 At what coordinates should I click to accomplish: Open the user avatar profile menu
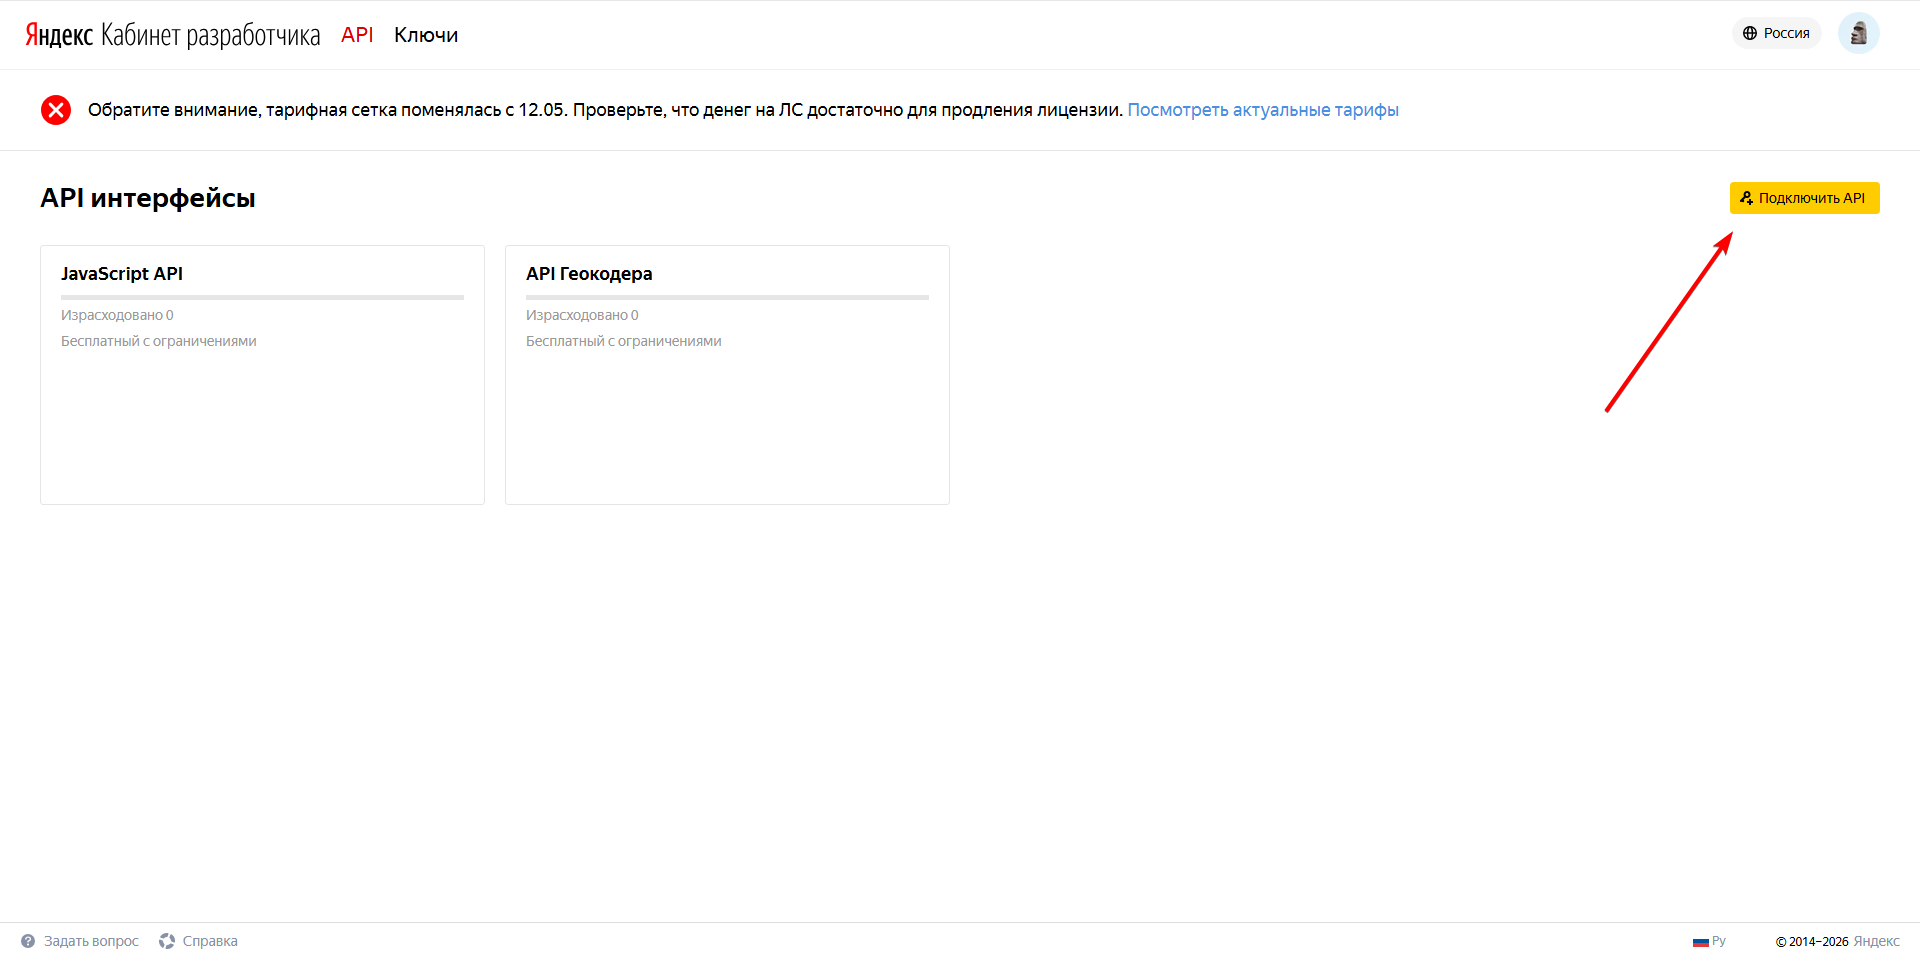click(1858, 33)
